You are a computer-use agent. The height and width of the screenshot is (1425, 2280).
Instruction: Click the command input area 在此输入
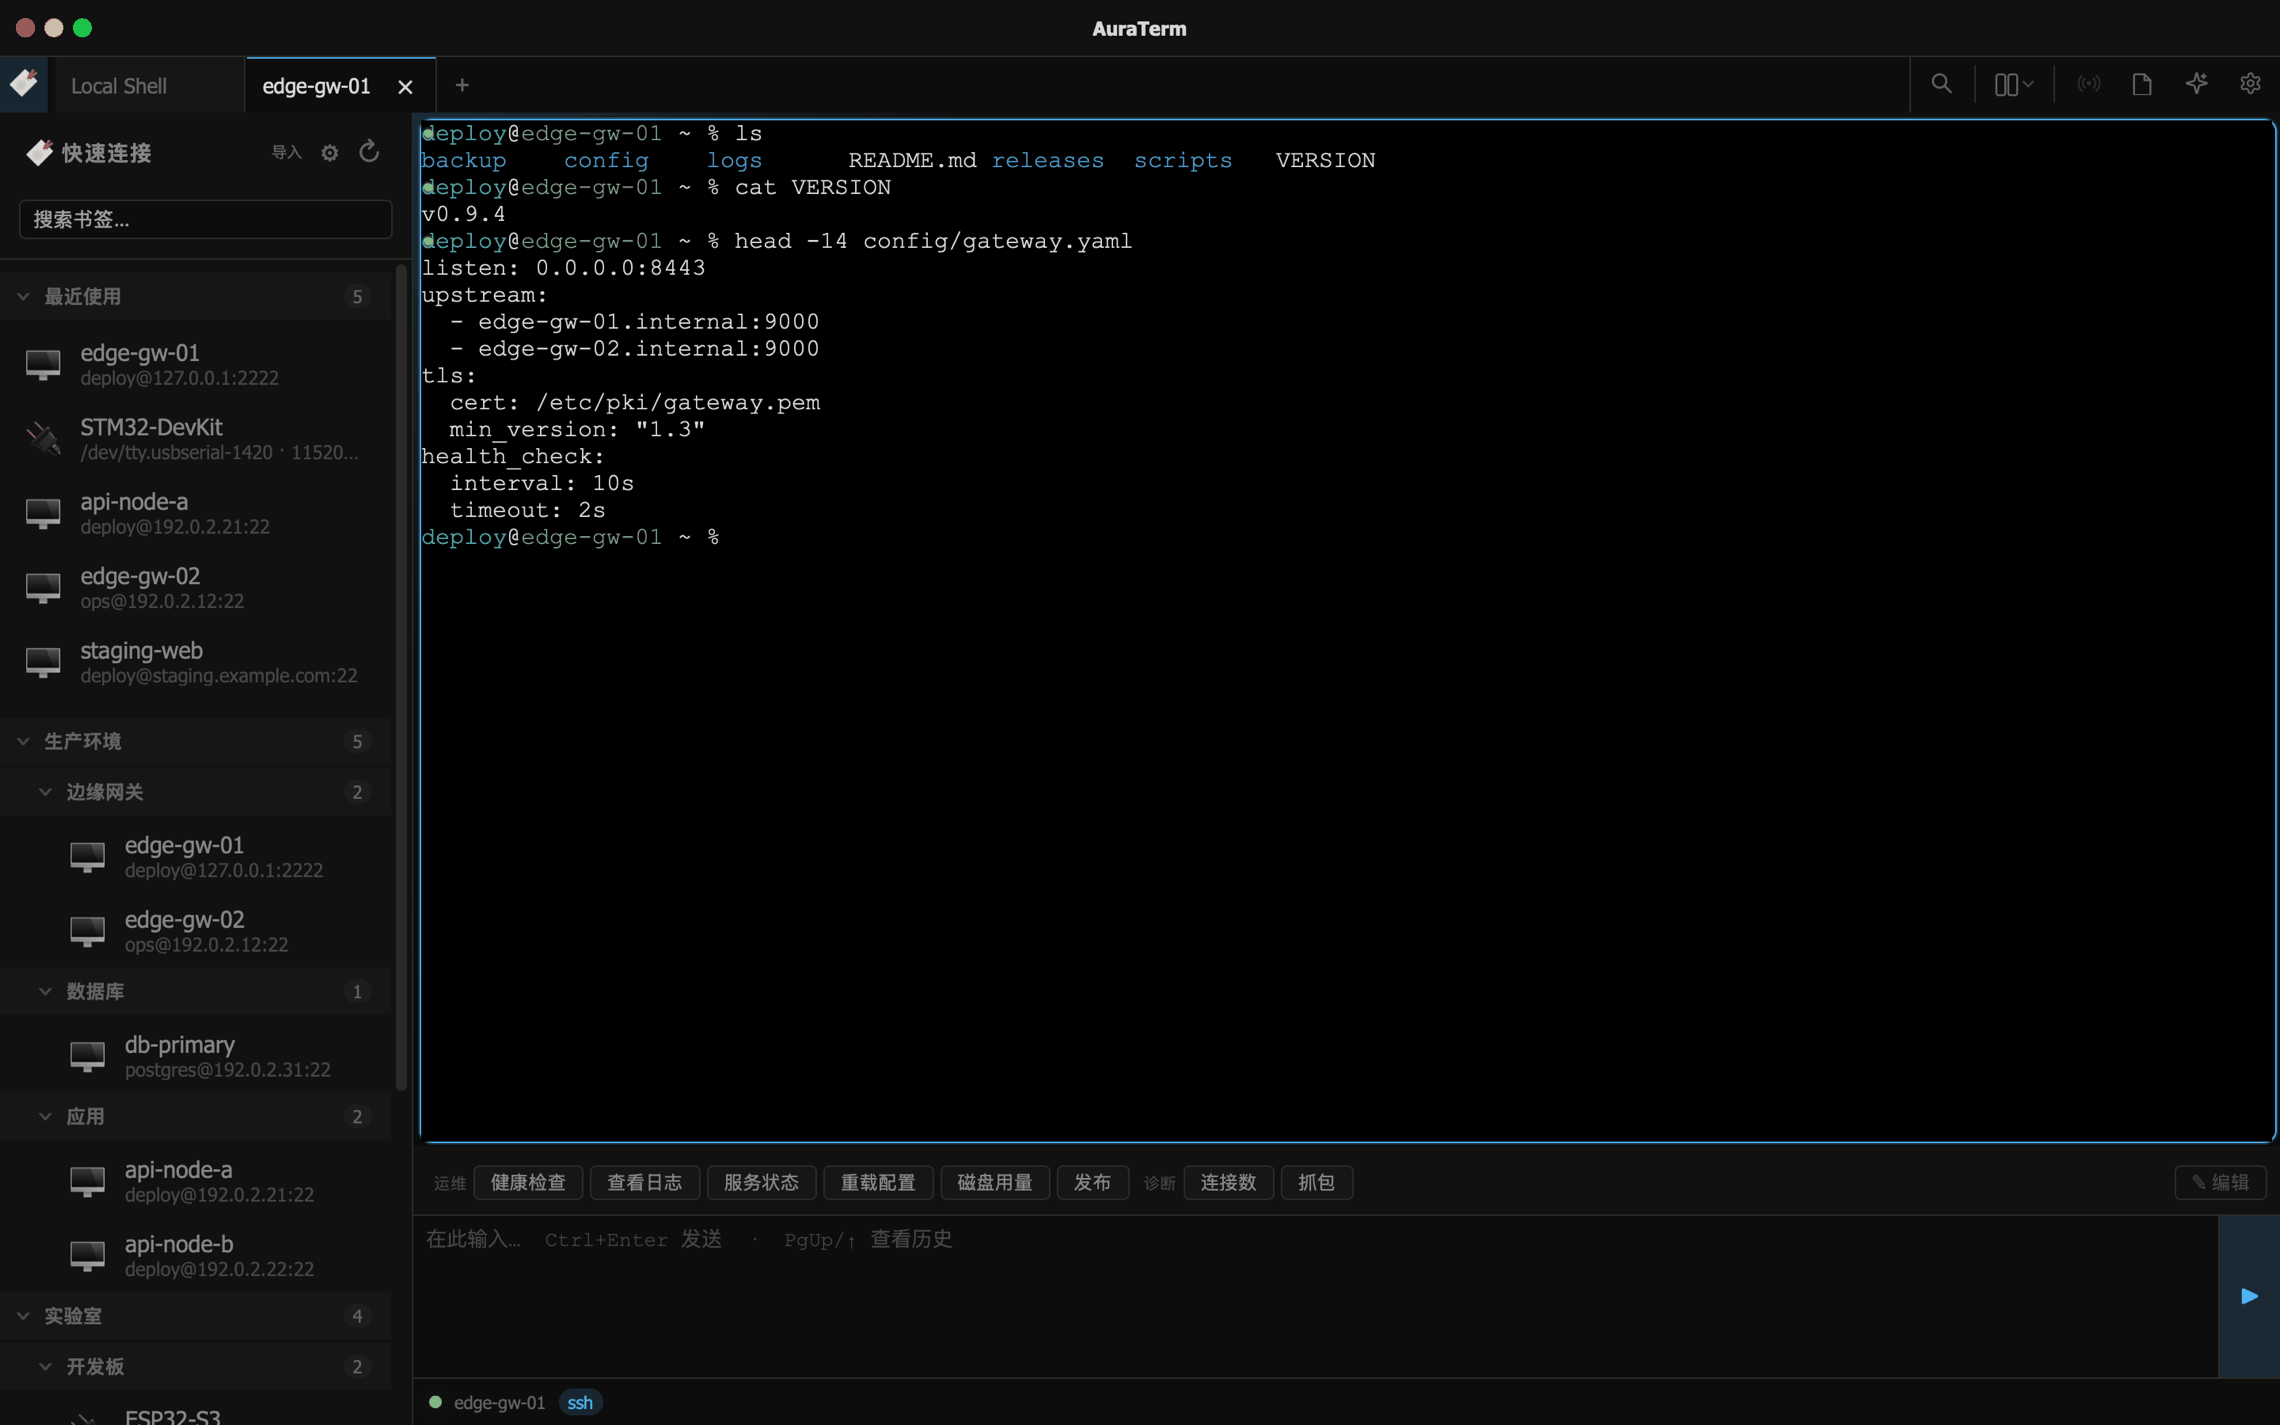(1315, 1296)
